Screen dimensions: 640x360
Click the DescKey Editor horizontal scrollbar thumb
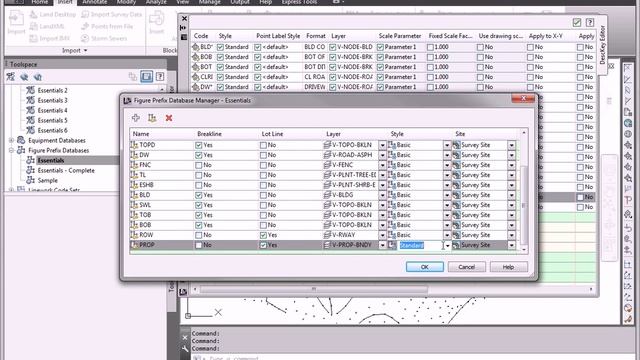pyautogui.click(x=313, y=289)
